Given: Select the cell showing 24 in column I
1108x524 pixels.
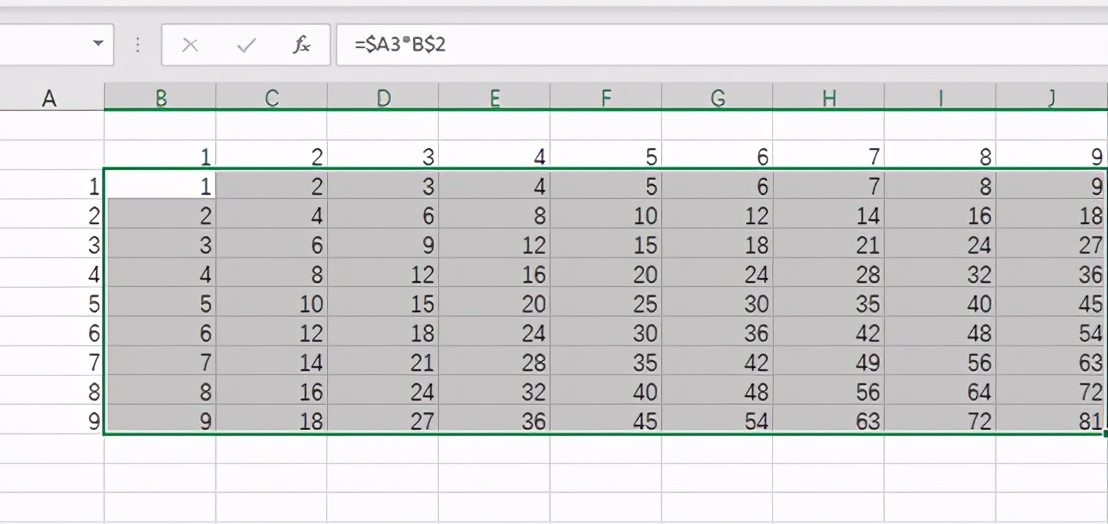Looking at the screenshot, I should pyautogui.click(x=939, y=243).
